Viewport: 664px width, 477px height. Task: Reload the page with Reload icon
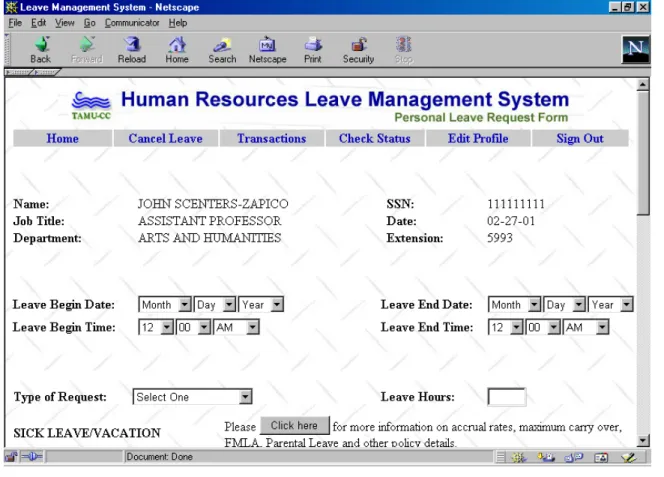pos(132,50)
